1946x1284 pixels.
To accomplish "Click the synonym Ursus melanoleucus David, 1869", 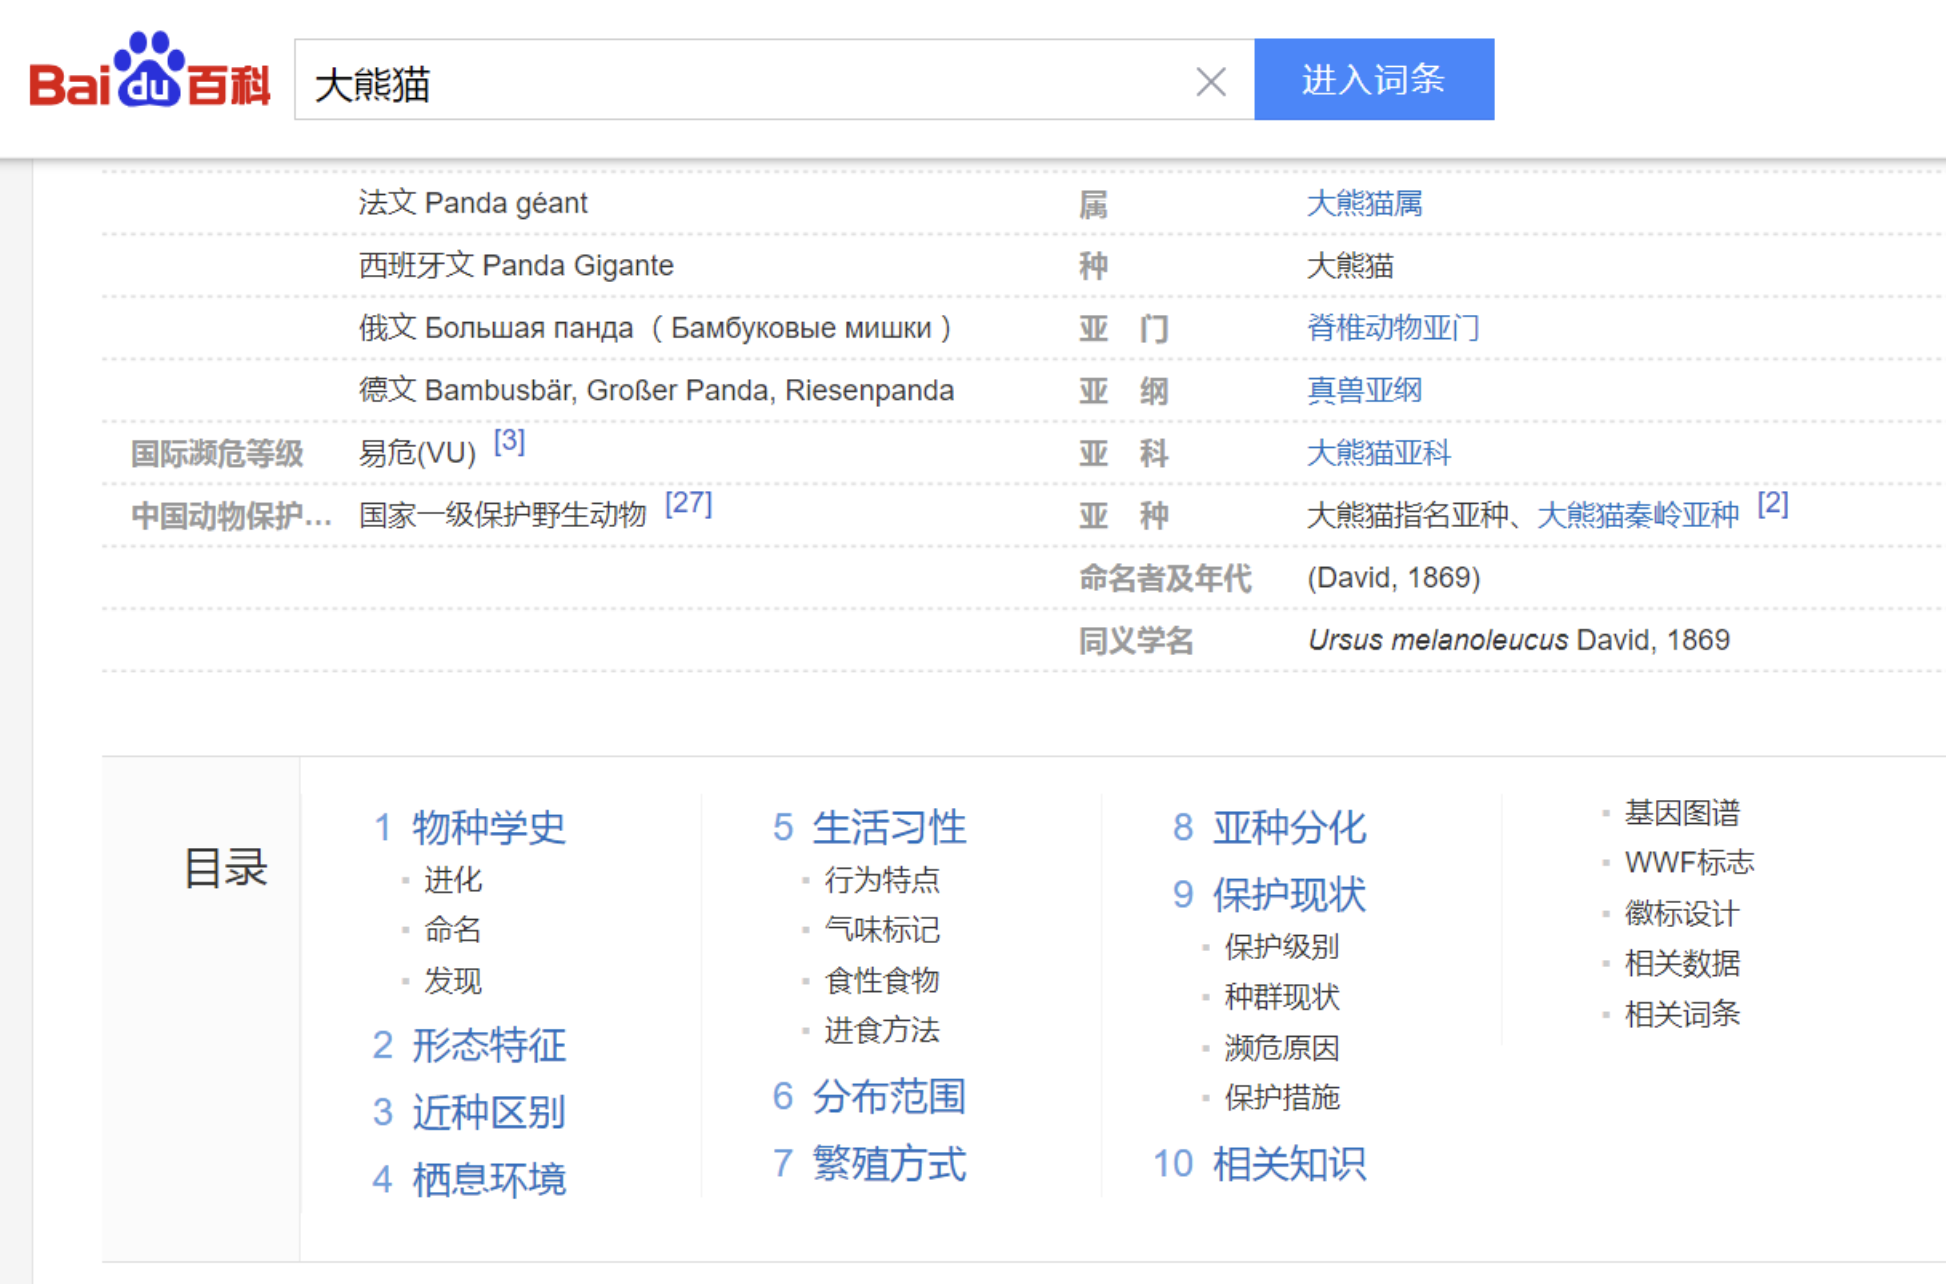I will (x=1518, y=640).
